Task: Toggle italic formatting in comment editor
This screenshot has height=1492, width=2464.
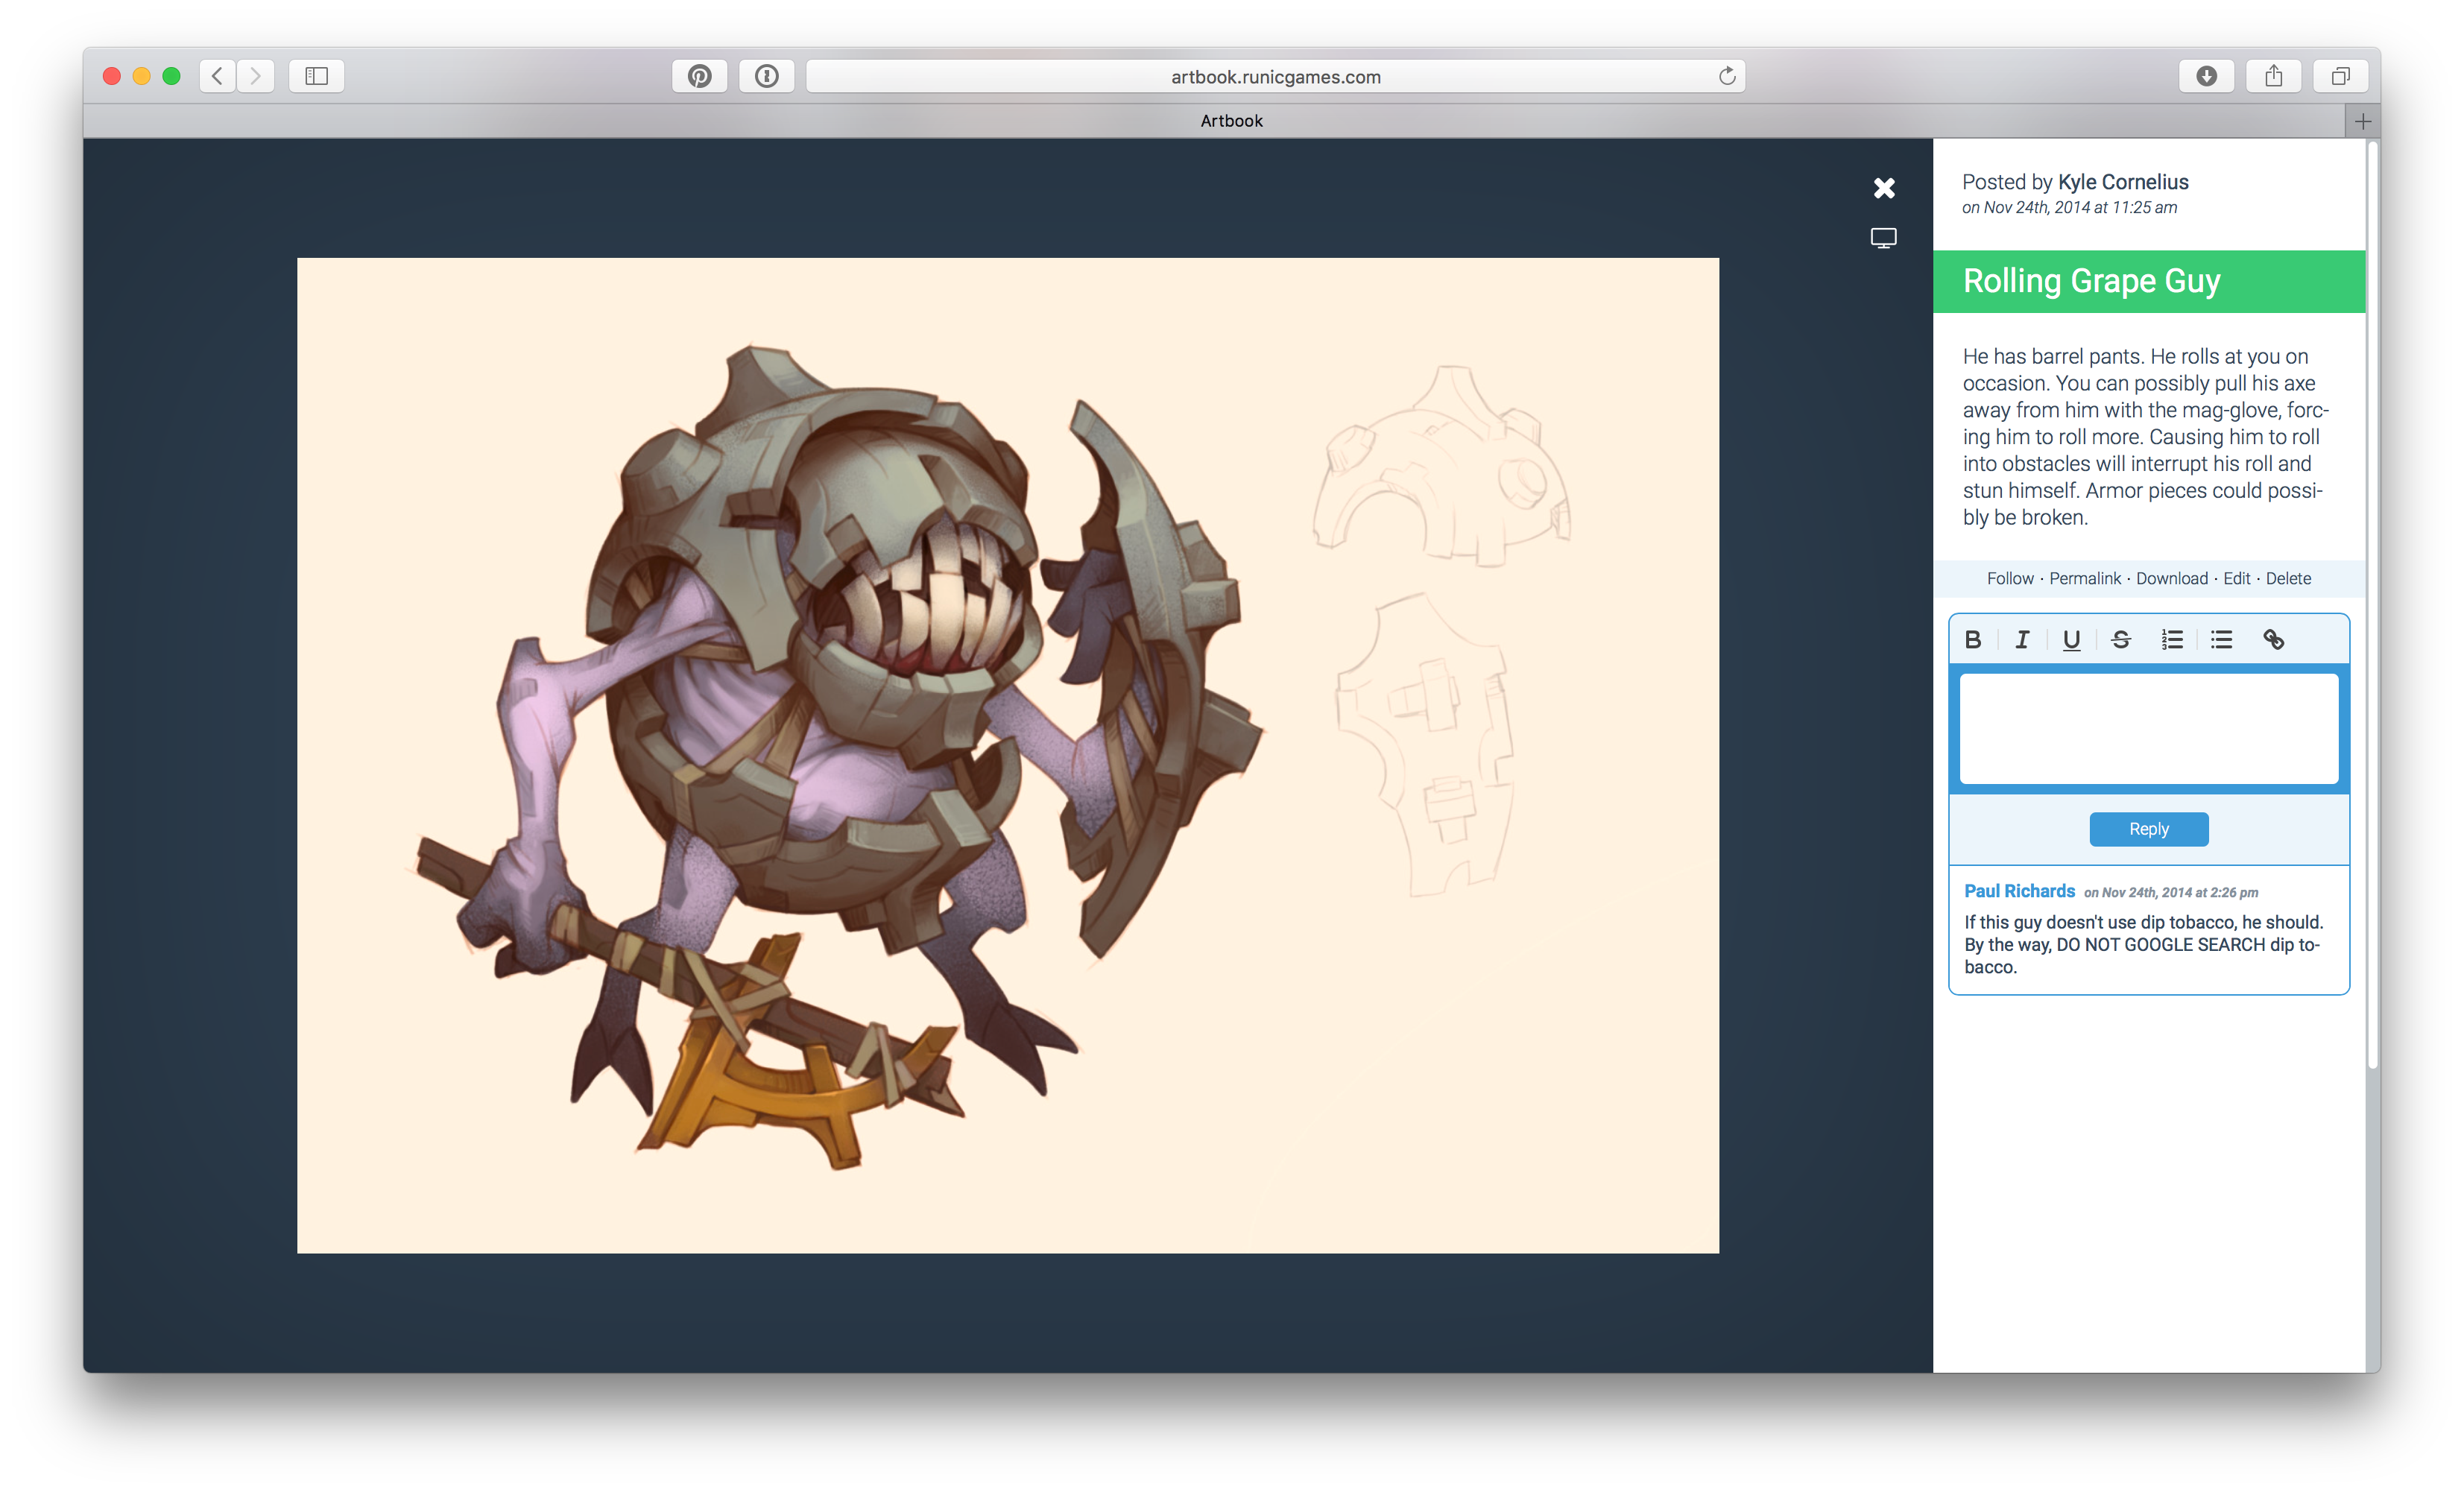Action: click(2022, 640)
